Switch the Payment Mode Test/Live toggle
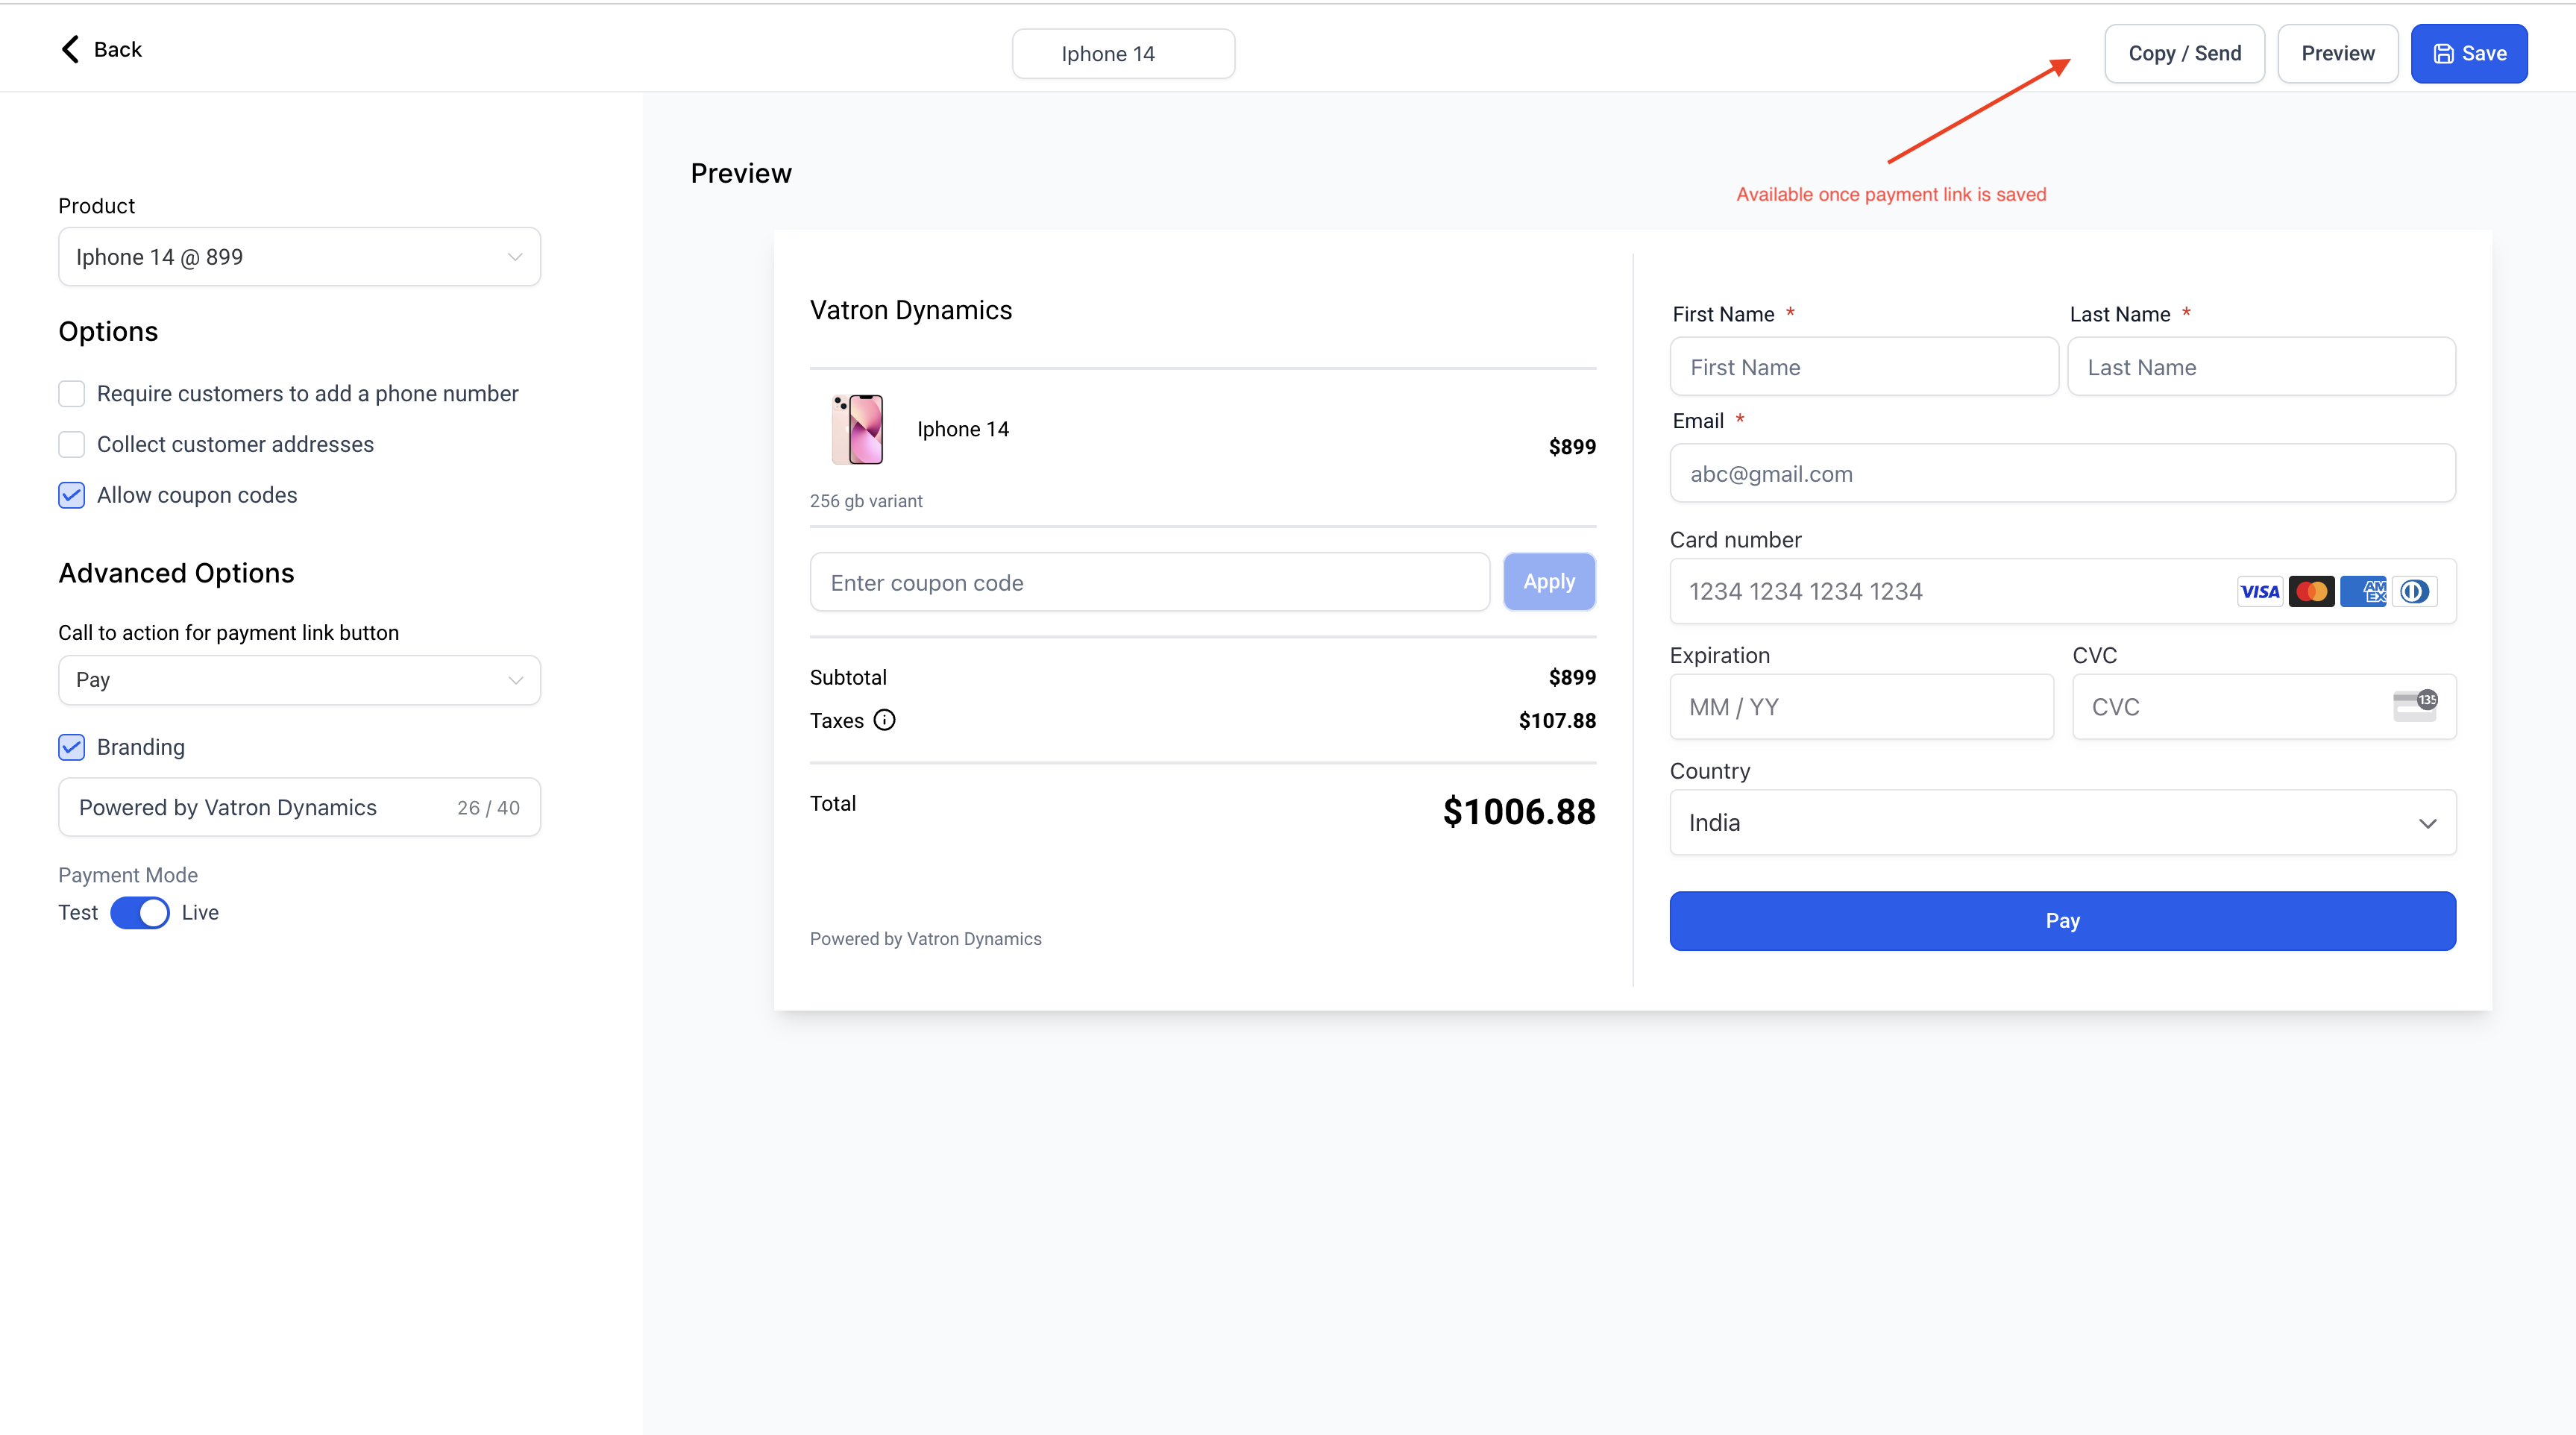Viewport: 2576px width, 1435px height. tap(140, 912)
